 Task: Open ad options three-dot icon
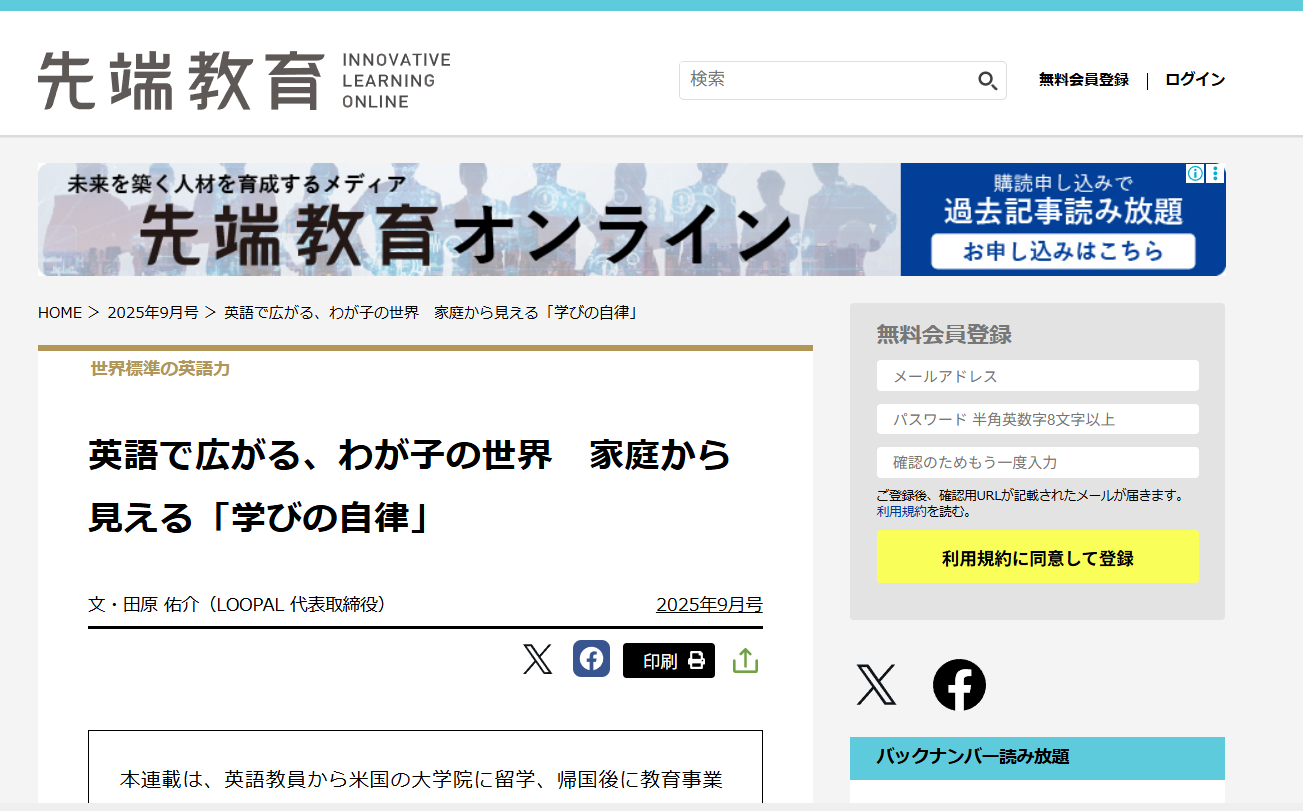pos(1215,174)
